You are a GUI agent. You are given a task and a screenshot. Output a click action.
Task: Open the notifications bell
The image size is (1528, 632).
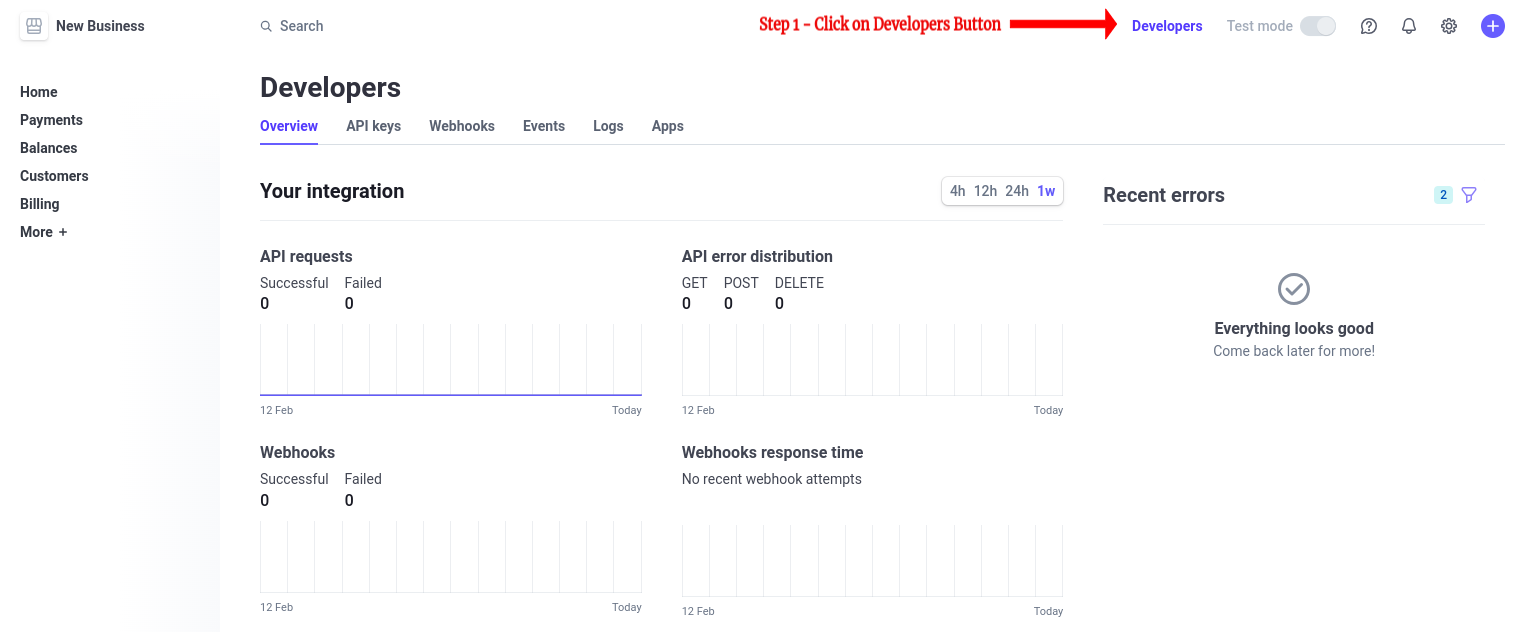pyautogui.click(x=1409, y=26)
